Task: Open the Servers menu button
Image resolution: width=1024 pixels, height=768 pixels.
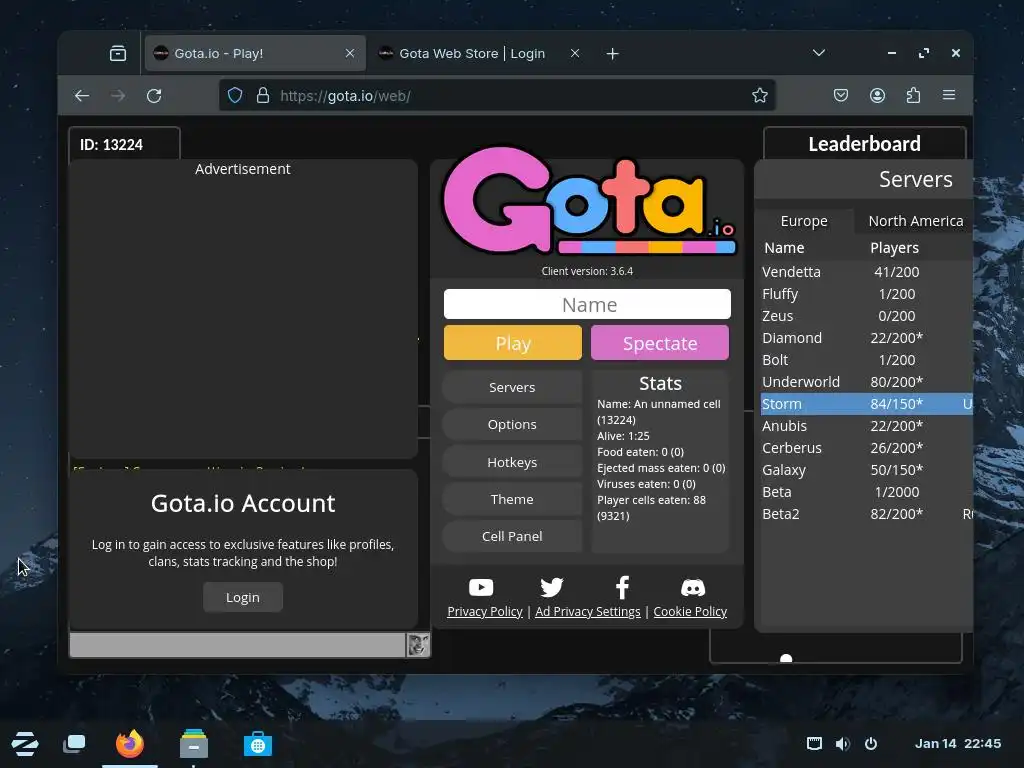Action: coord(512,387)
